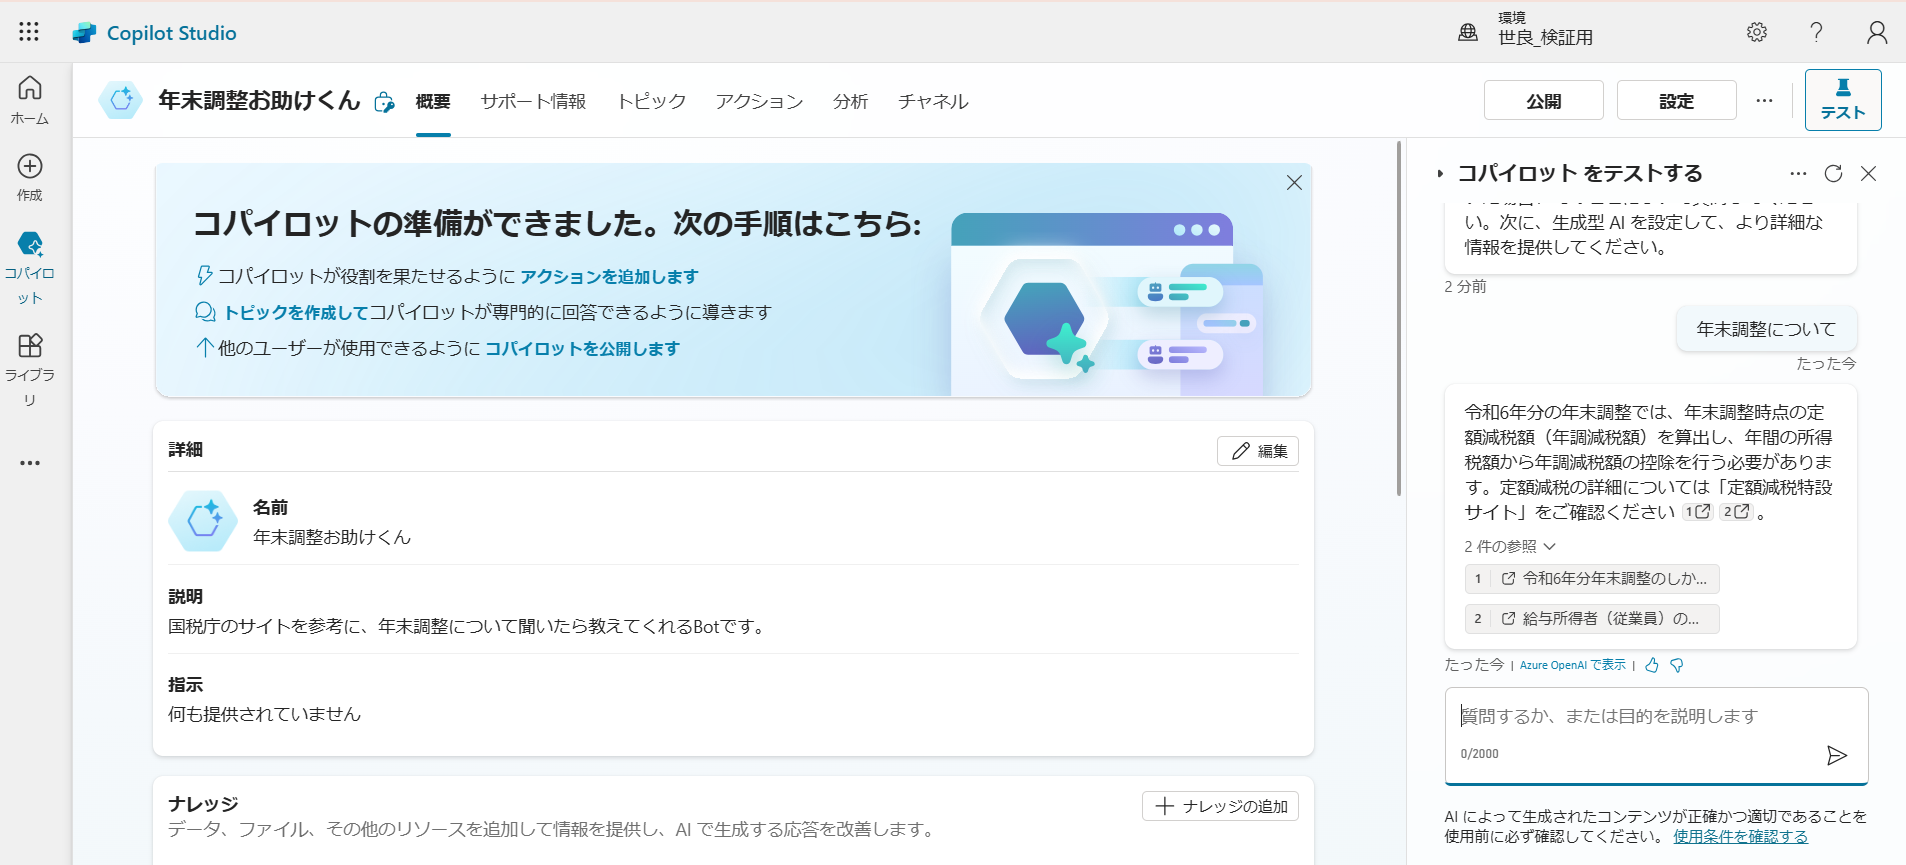The width and height of the screenshot is (1906, 865).
Task: Select コパイロット in the left sidebar
Action: (30, 268)
